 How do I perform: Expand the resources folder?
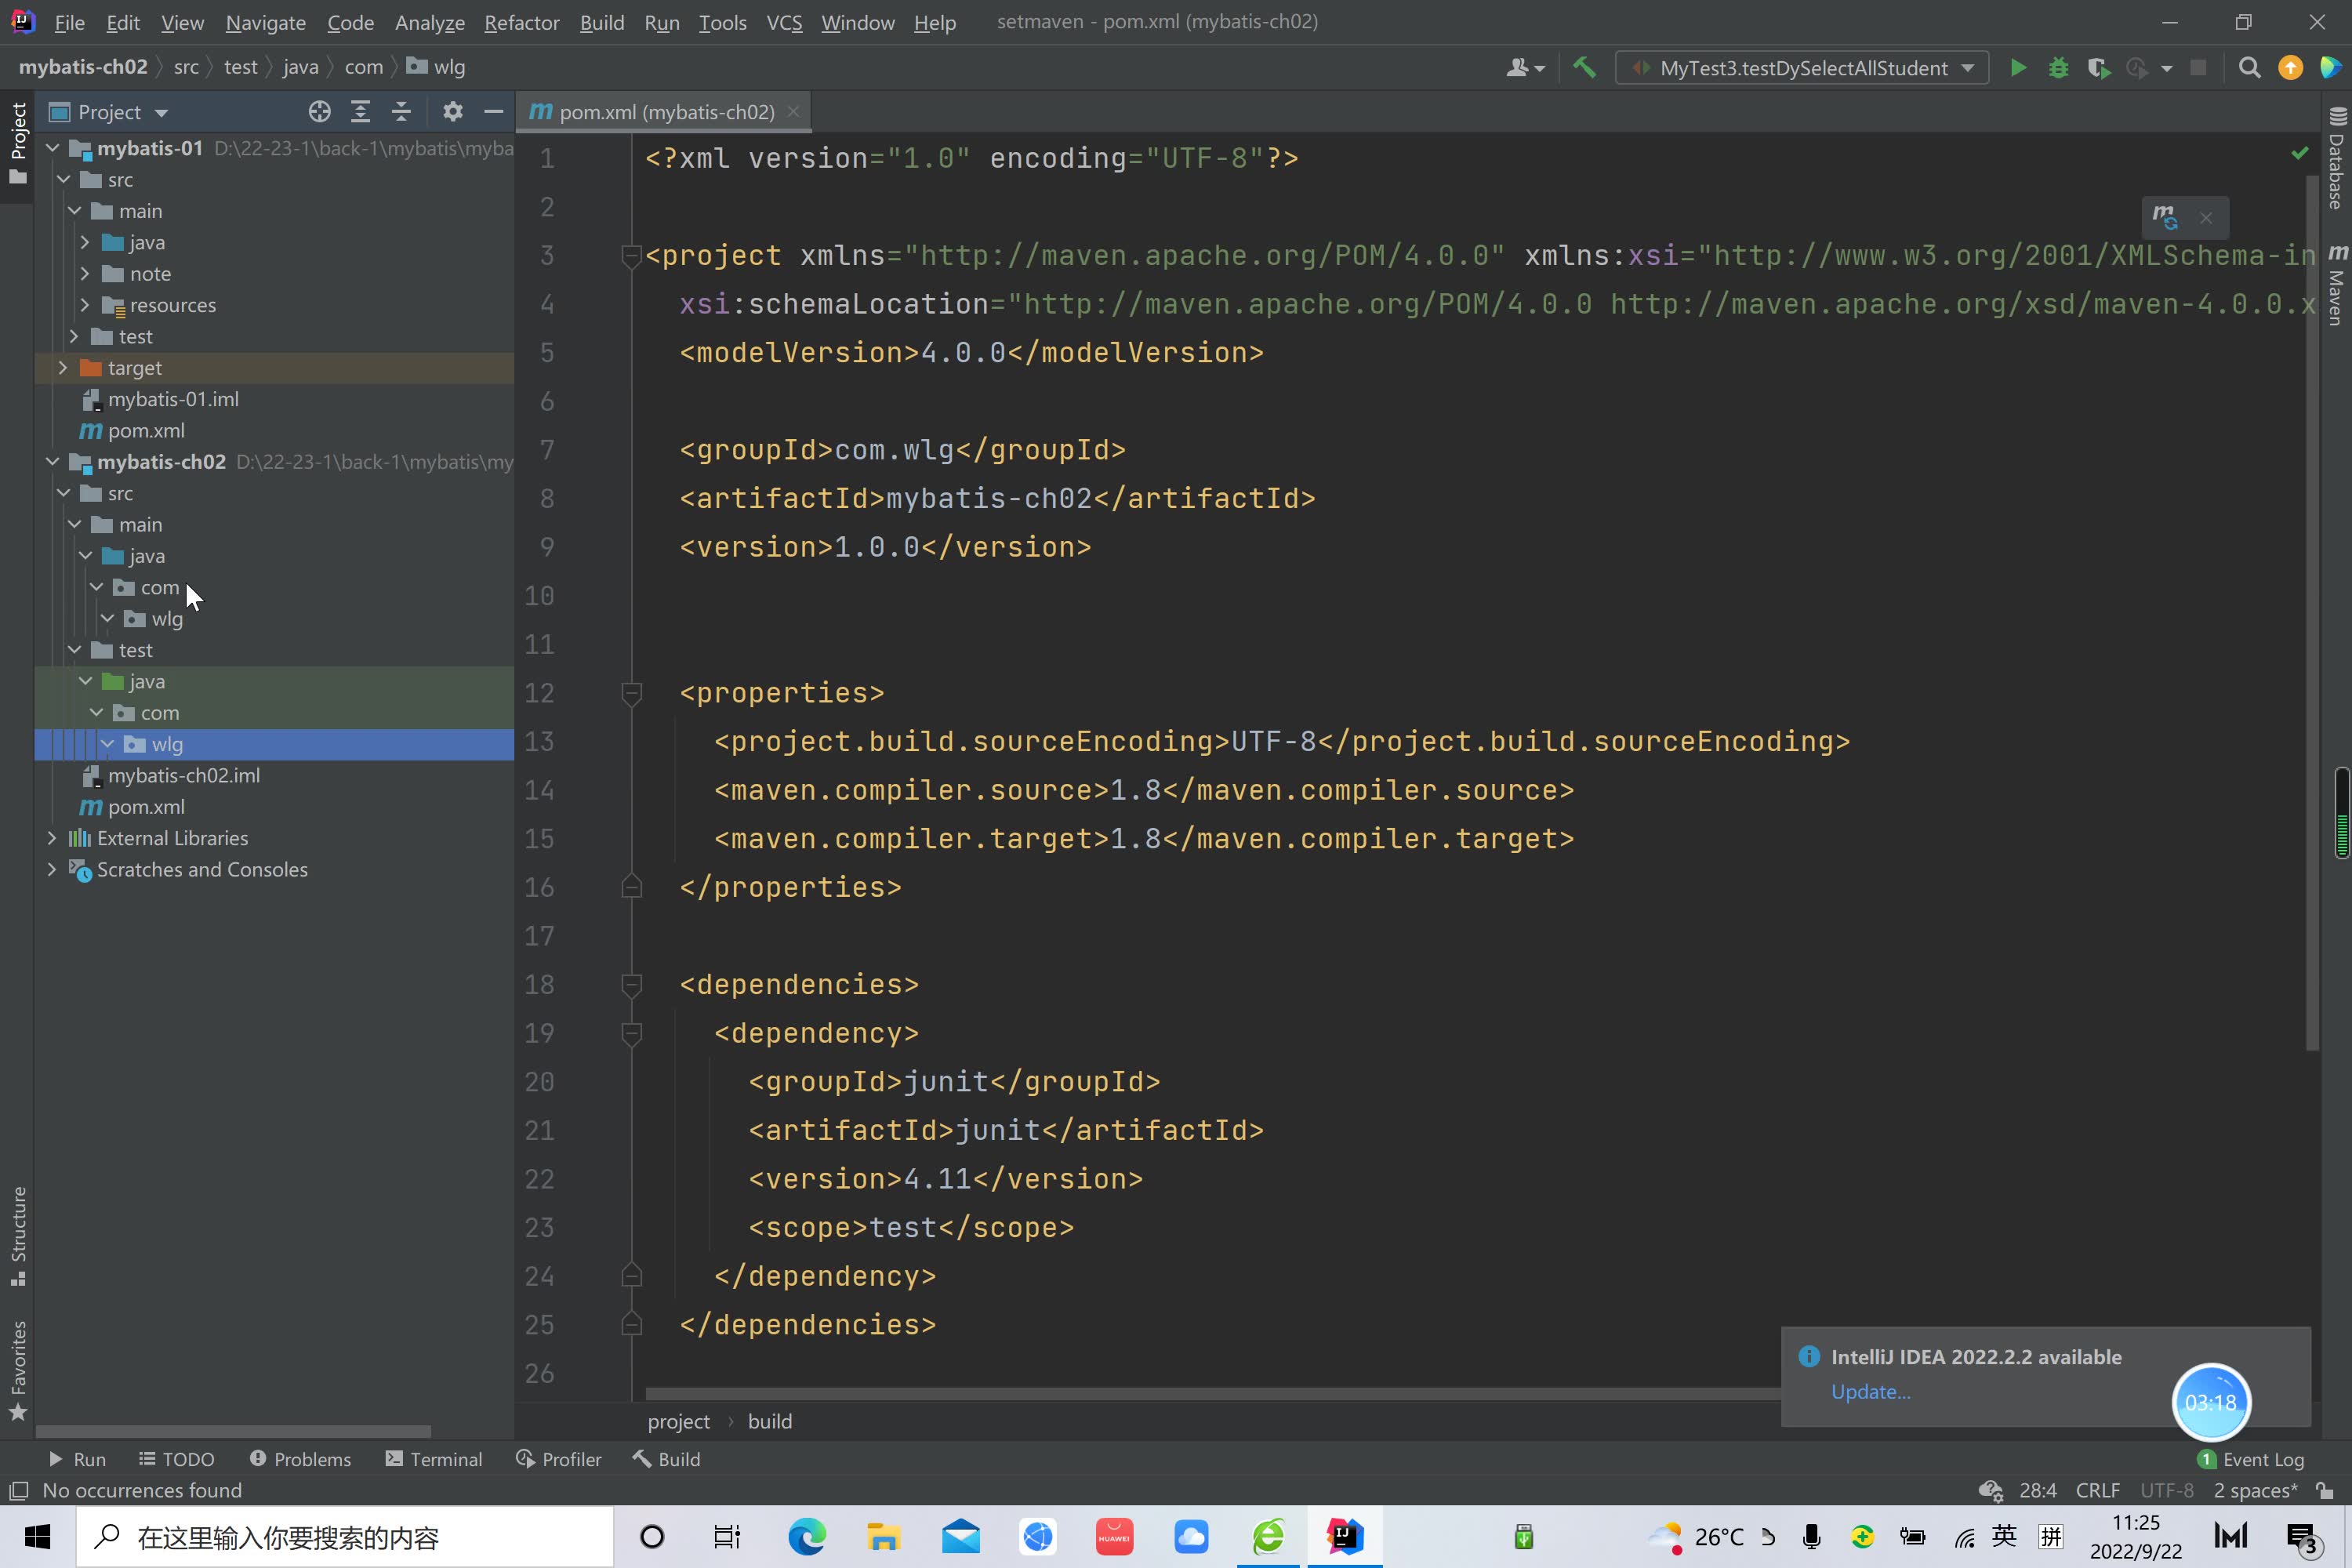point(85,305)
